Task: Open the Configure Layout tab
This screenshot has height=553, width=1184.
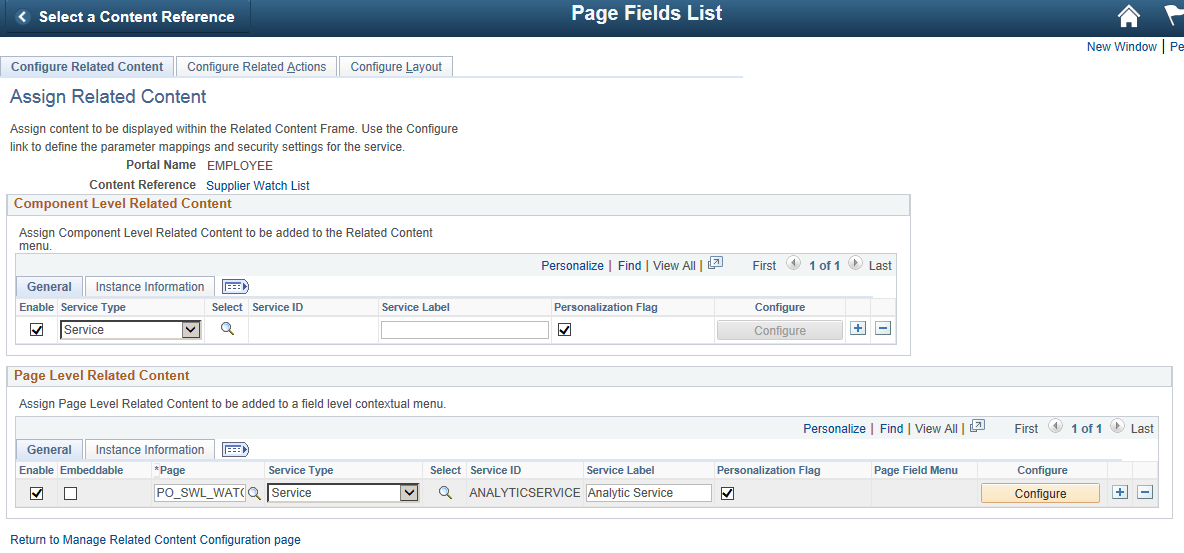Action: (x=396, y=67)
